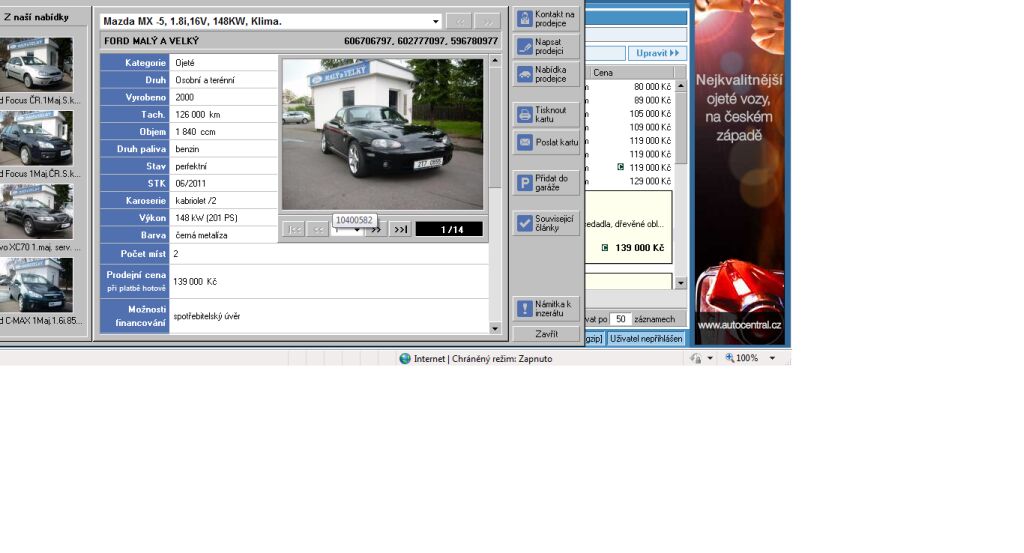Click the financing value spotřebitelský úvěr

(x=207, y=316)
